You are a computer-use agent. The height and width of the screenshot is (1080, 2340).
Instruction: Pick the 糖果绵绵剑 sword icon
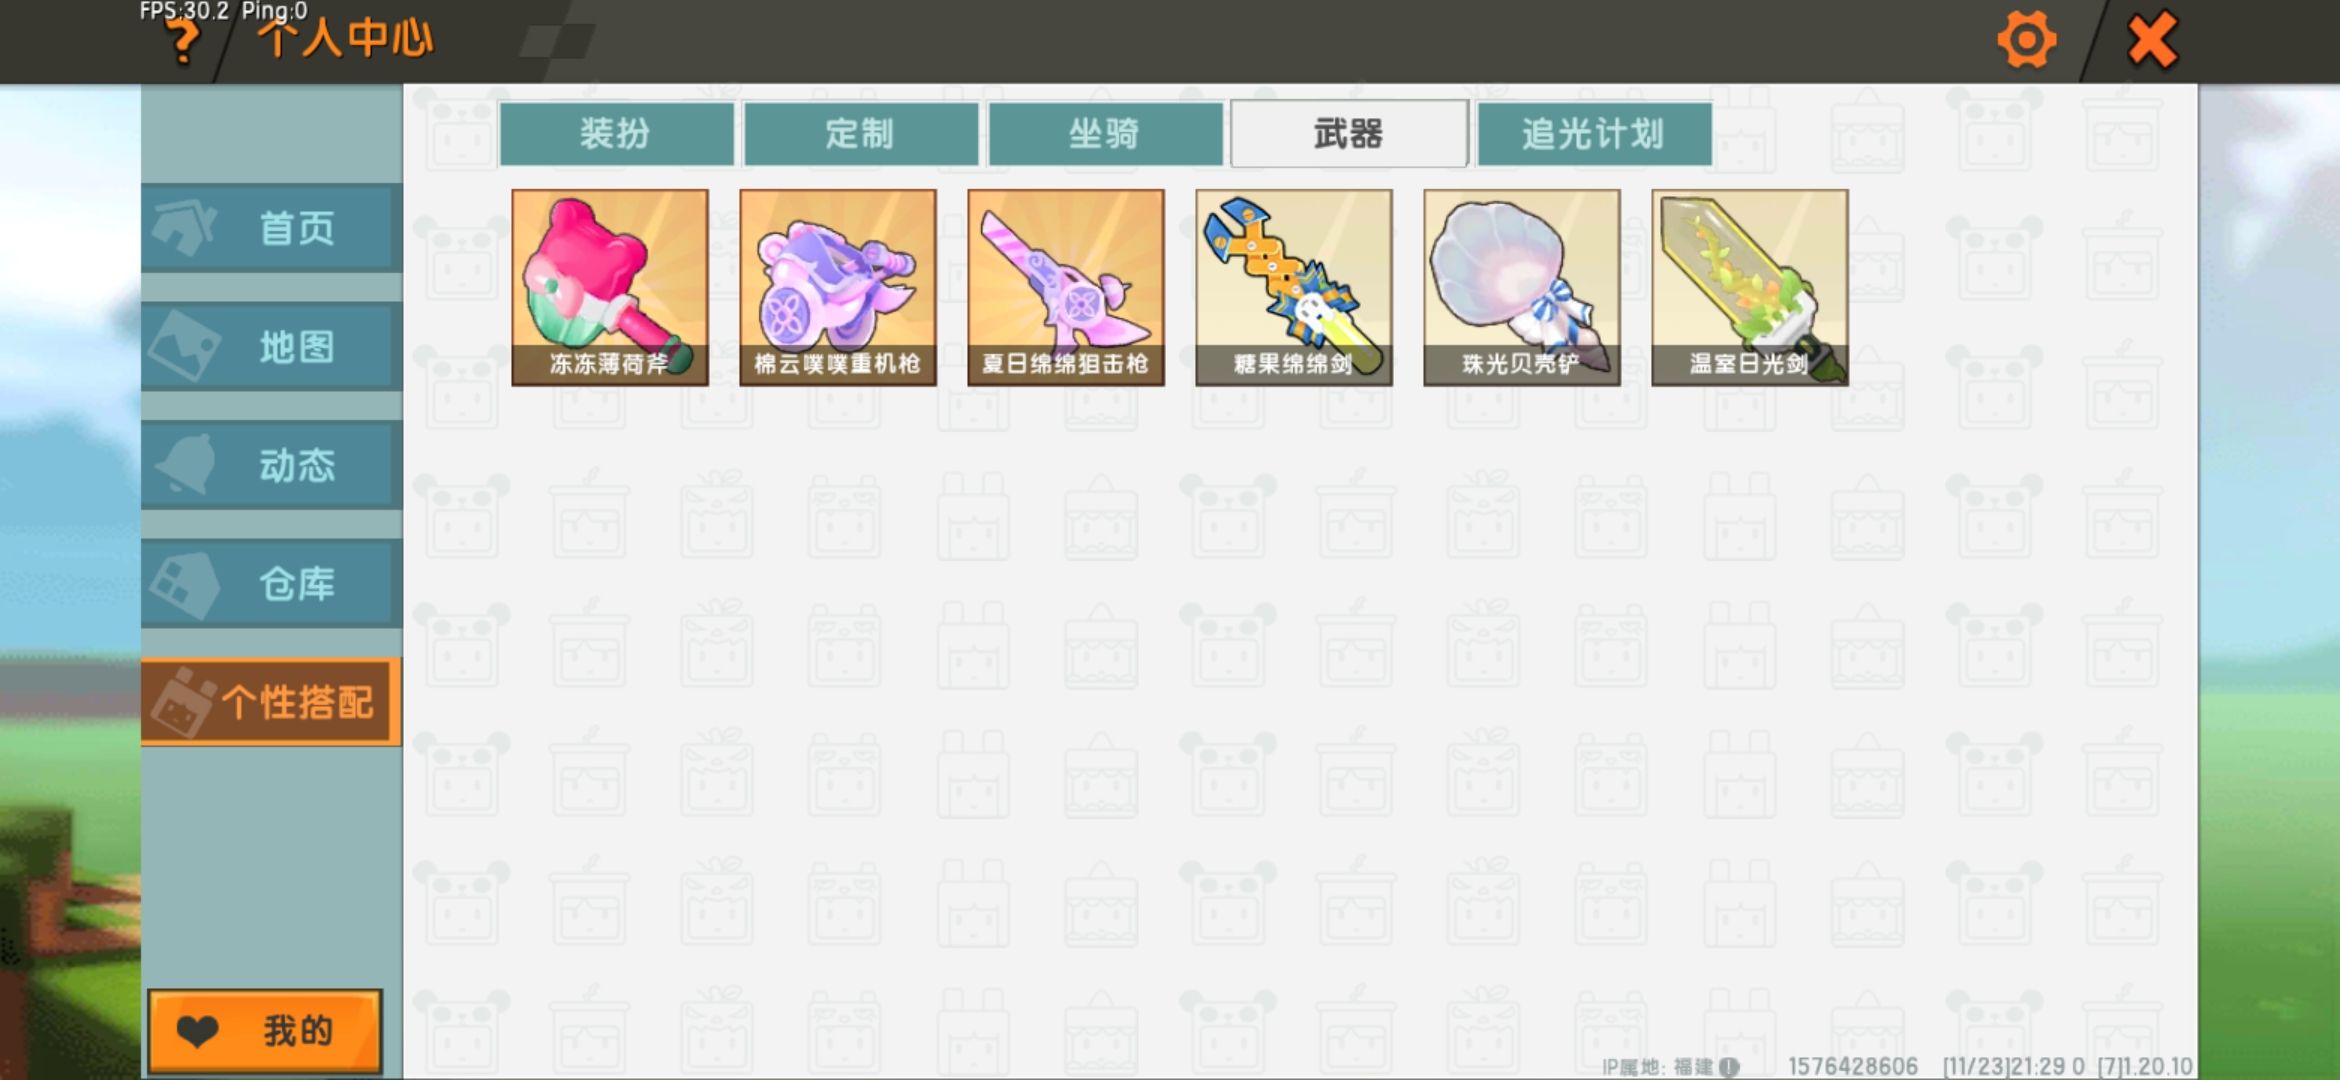1294,288
